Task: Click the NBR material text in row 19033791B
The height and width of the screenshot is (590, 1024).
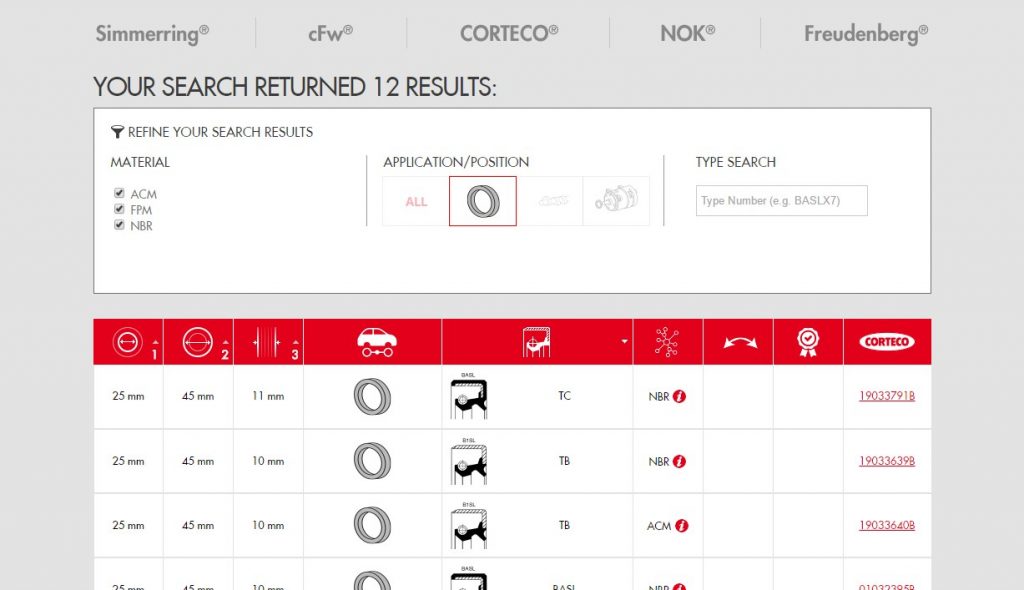Action: pyautogui.click(x=658, y=397)
